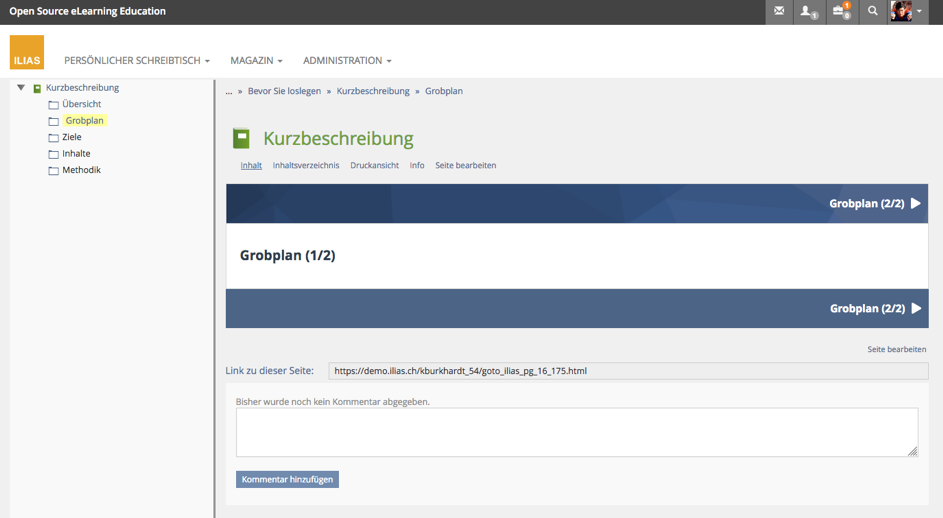Click the folder icon next to Übersicht
Screen dimensions: 943x518
pos(54,105)
